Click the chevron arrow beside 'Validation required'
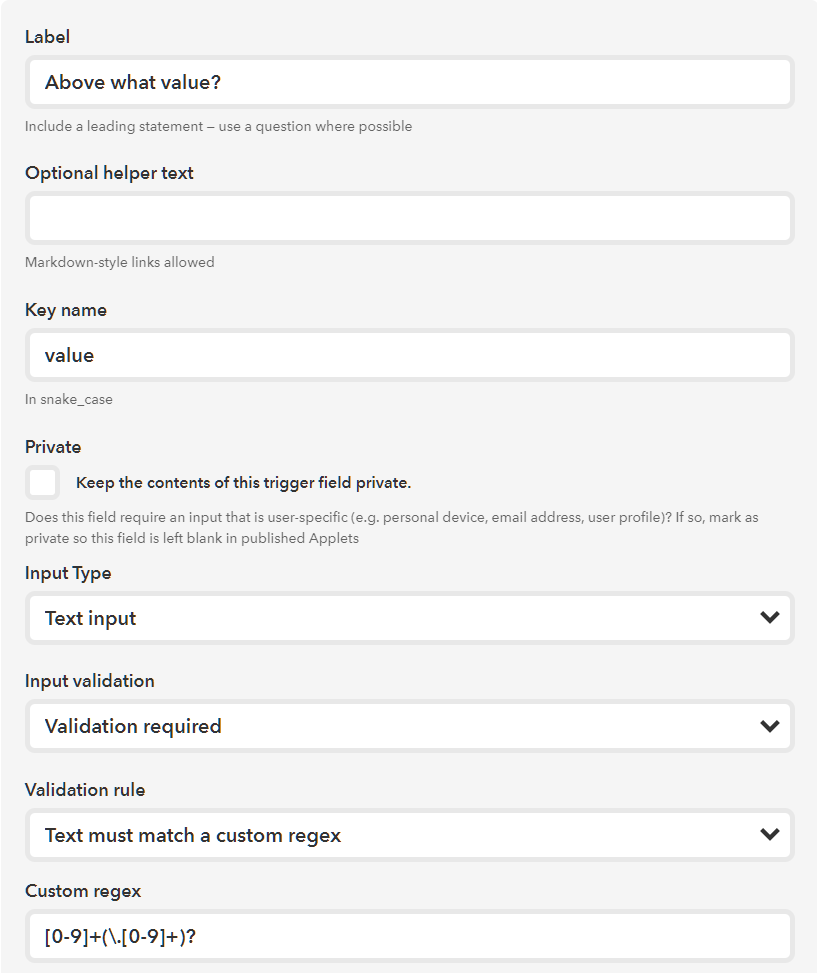817x973 pixels. coord(769,726)
